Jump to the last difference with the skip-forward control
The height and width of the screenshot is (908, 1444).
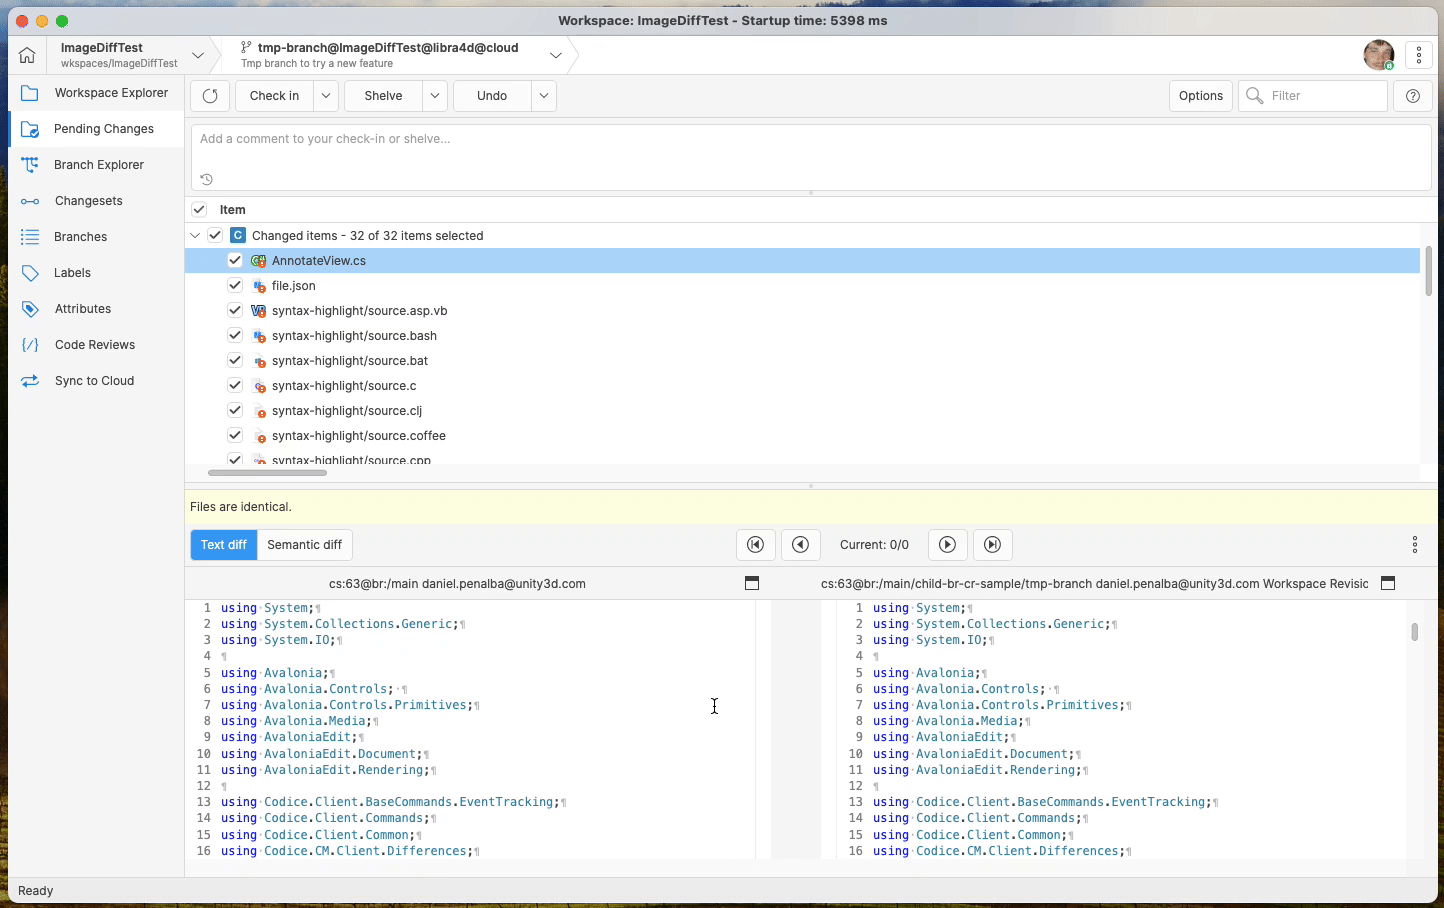coord(992,545)
